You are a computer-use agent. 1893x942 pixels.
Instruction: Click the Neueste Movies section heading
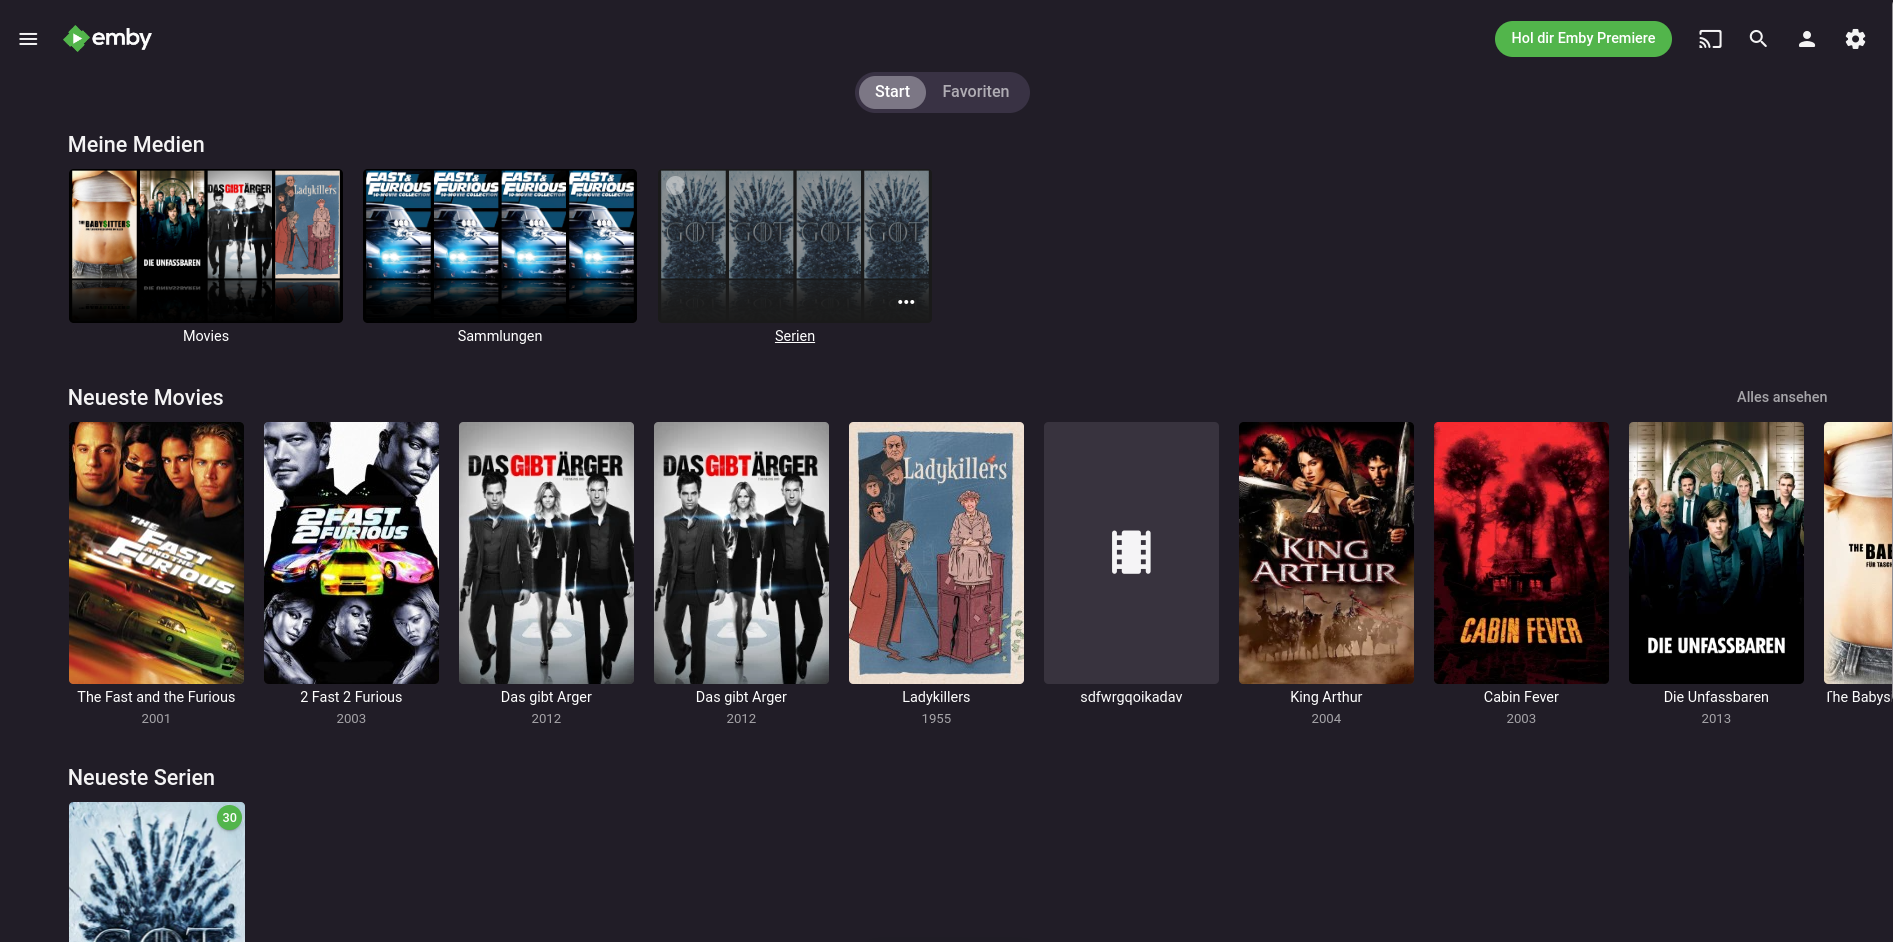coord(146,398)
